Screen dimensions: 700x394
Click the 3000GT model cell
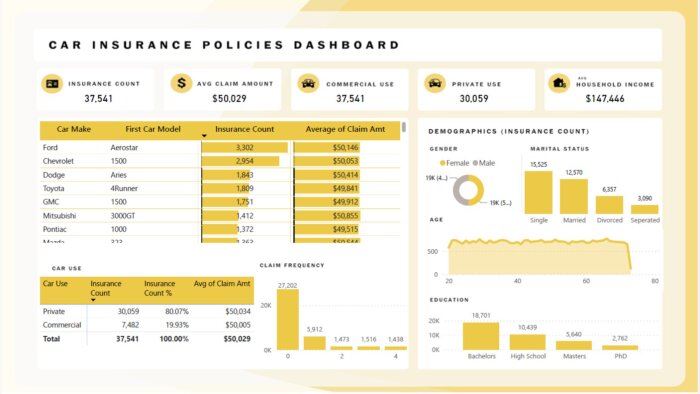coord(123,216)
